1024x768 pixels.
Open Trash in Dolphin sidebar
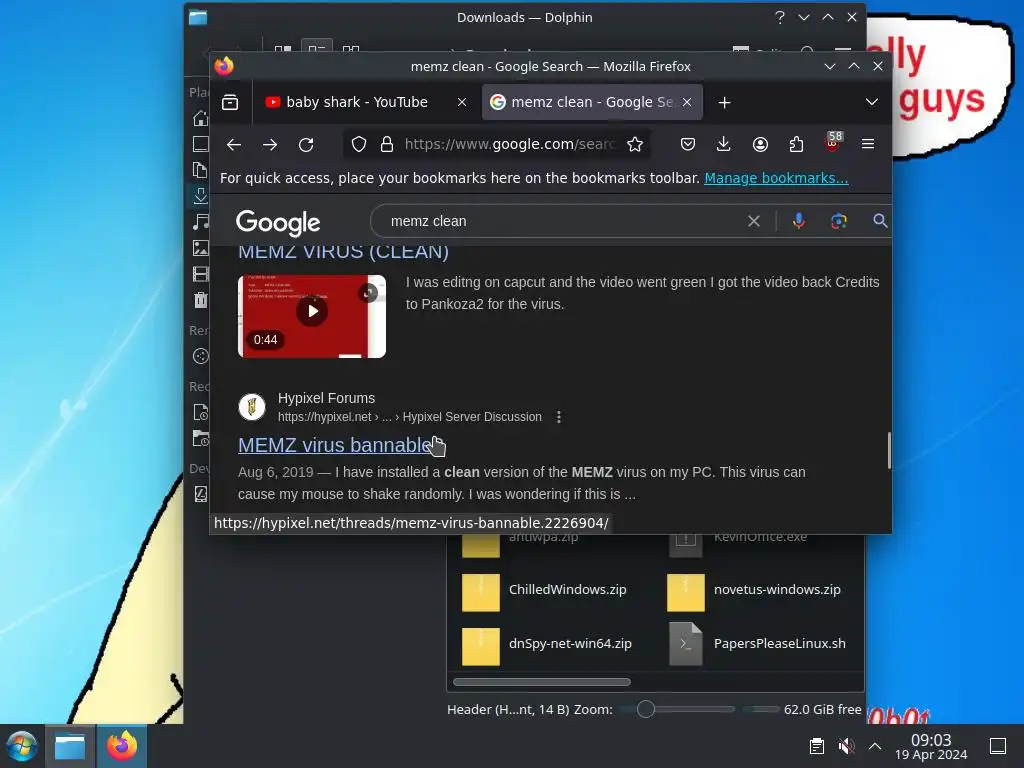[x=200, y=300]
